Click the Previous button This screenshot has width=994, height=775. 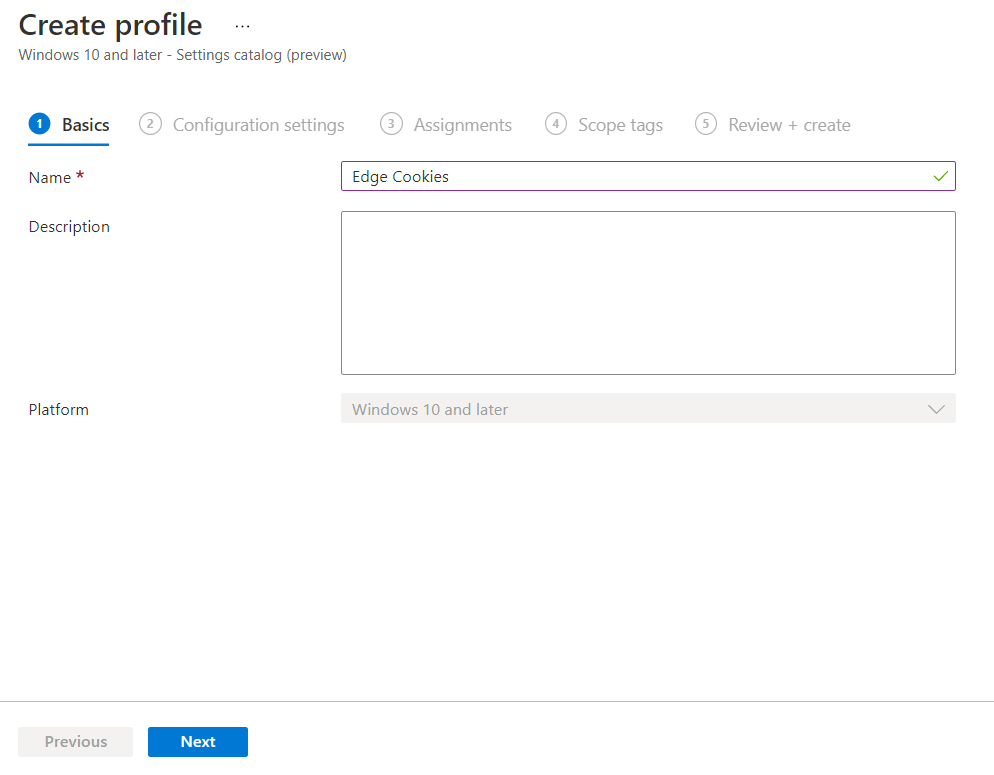coord(75,741)
